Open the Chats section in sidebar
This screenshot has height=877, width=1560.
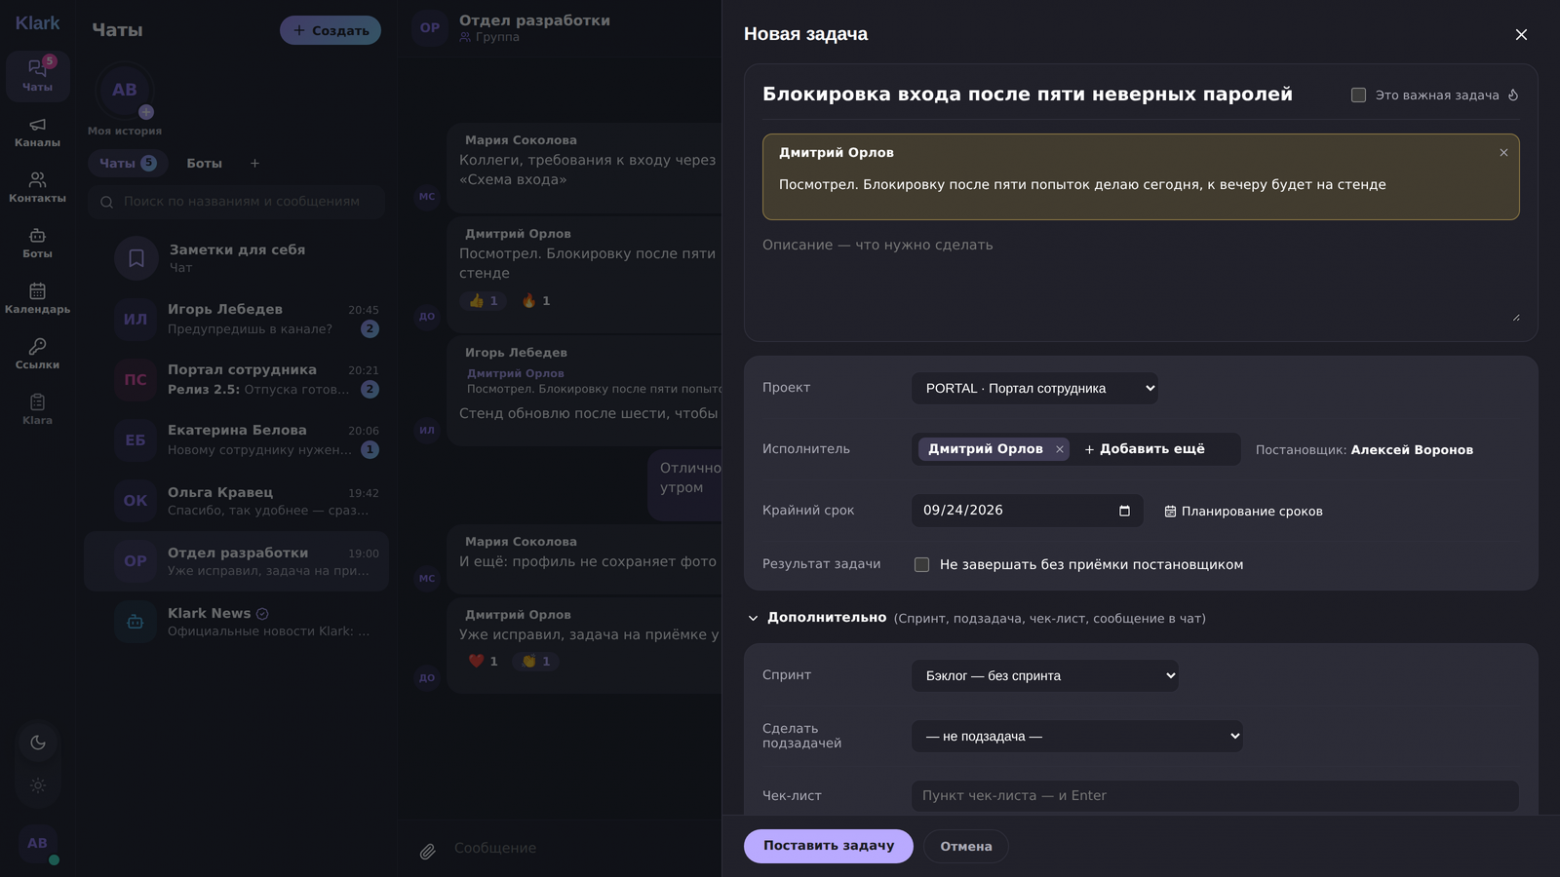click(x=37, y=76)
